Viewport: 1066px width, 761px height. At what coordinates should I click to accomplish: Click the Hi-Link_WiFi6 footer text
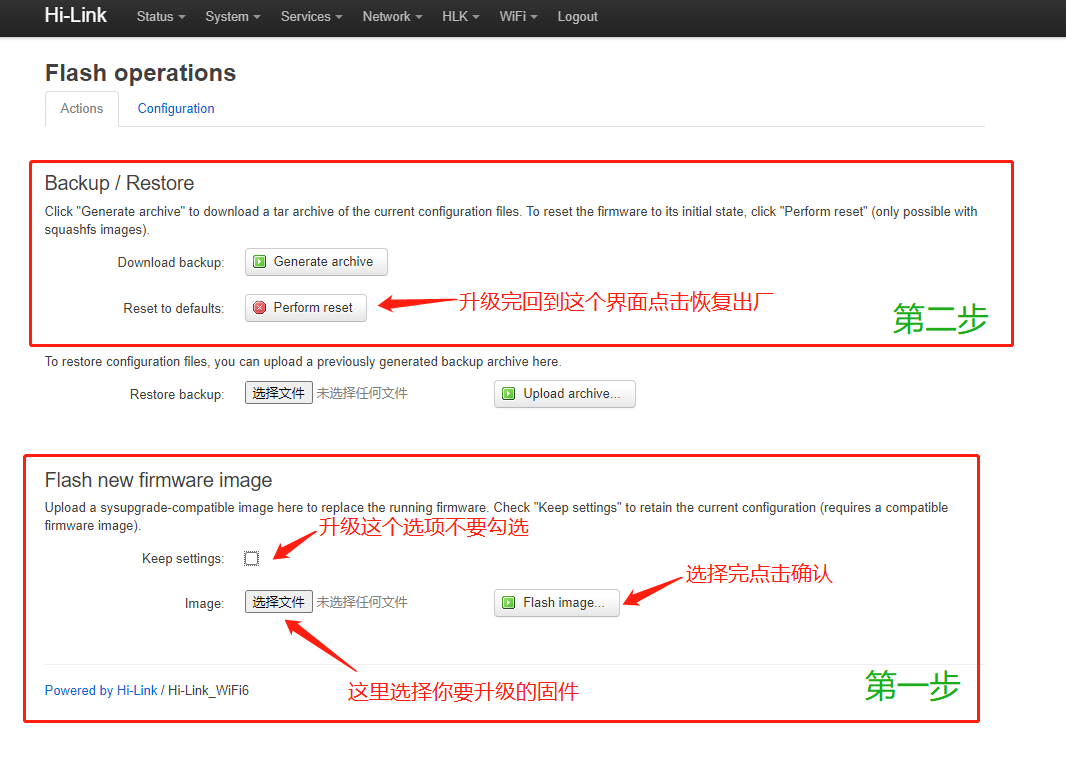(x=208, y=690)
